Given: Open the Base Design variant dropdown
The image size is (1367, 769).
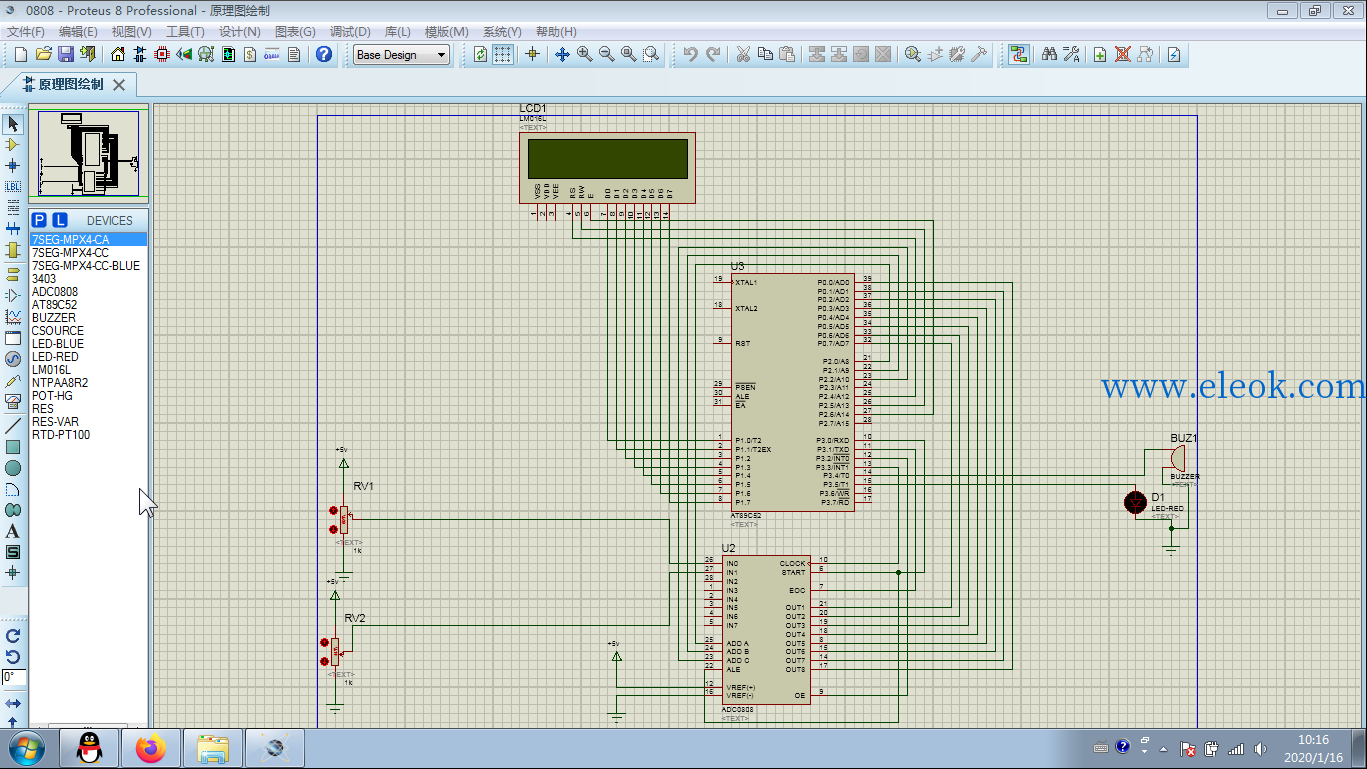Looking at the screenshot, I should (402, 55).
